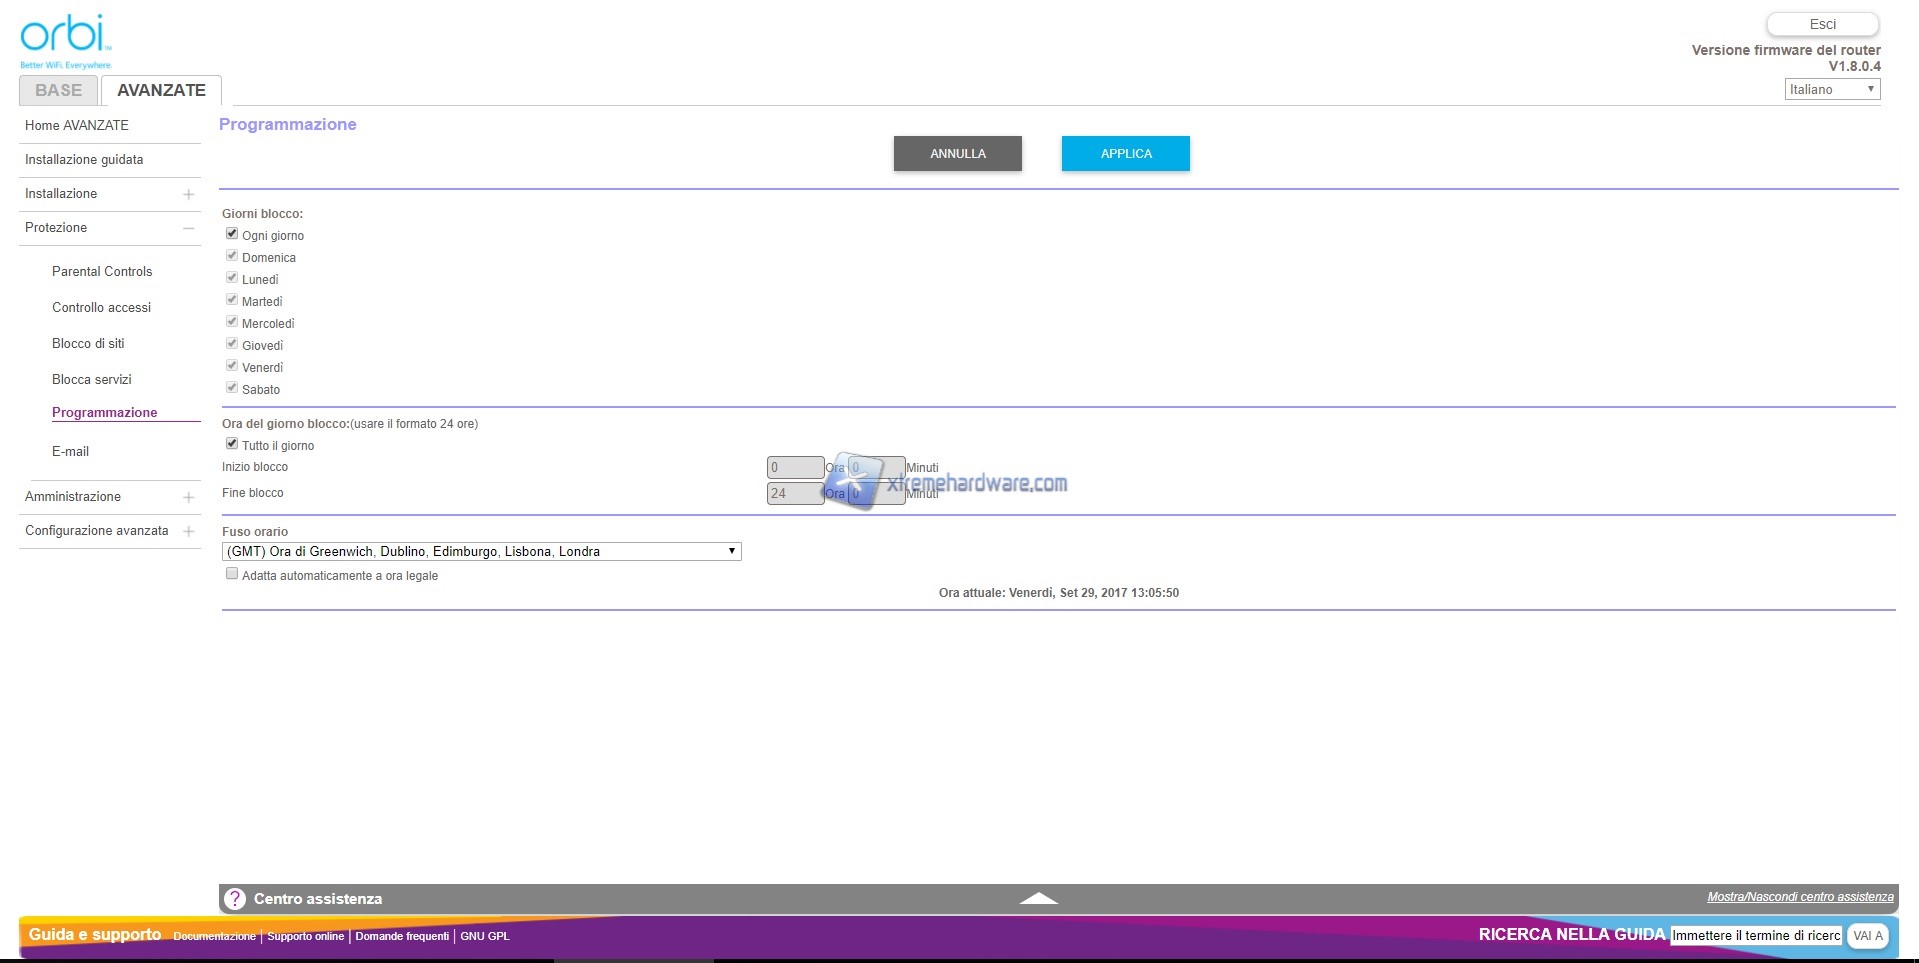Expand Configurazione avanzata plus icon
Image resolution: width=1919 pixels, height=963 pixels.
coord(188,531)
